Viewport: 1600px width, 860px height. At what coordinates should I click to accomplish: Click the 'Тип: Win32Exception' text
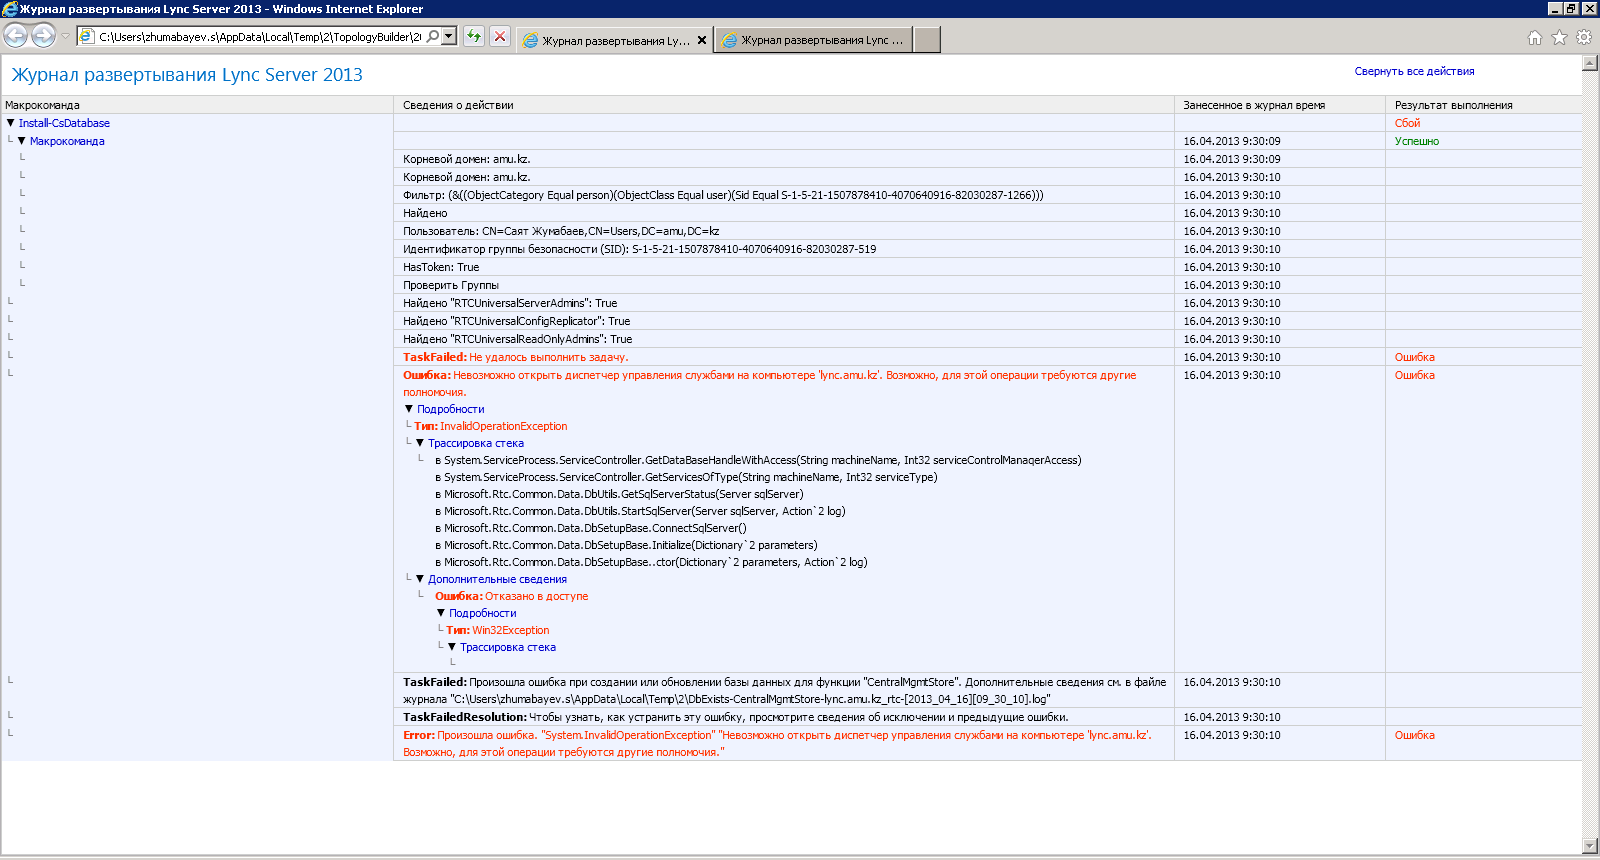(497, 630)
